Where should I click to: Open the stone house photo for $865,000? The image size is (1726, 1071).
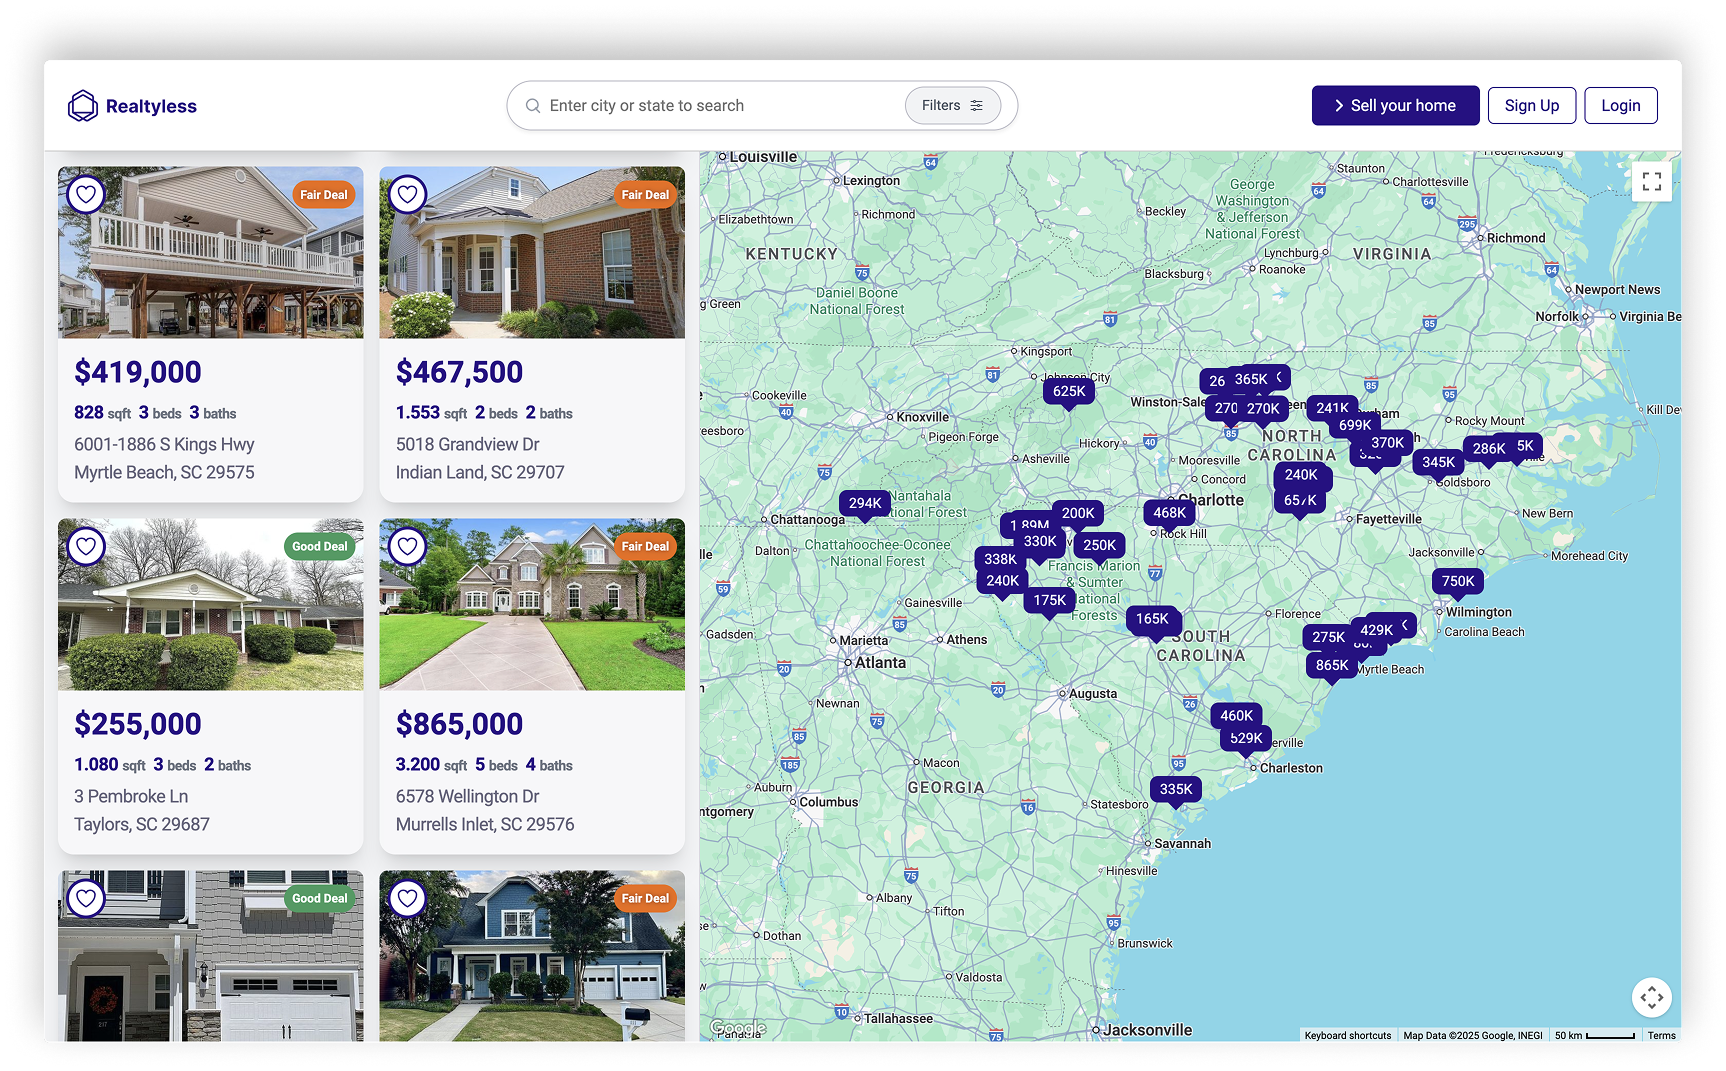tap(532, 605)
